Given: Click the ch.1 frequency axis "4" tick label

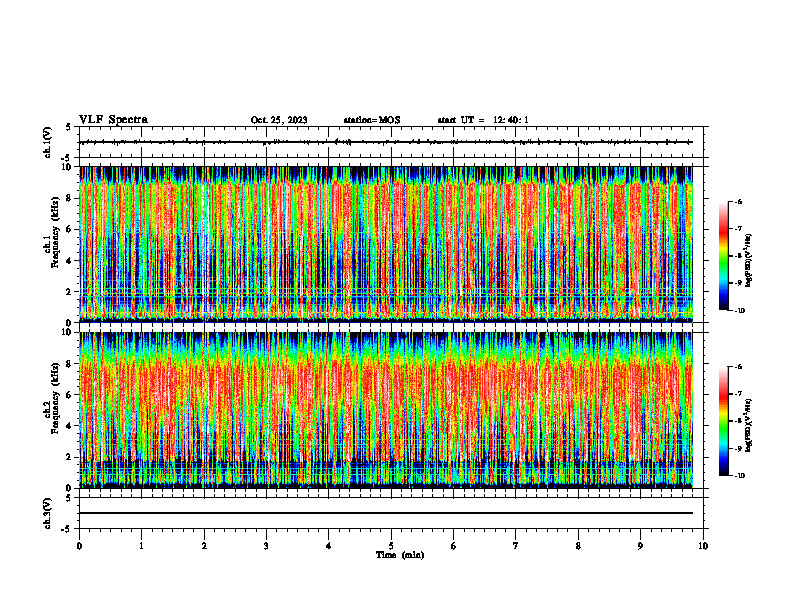Looking at the screenshot, I should [71, 261].
